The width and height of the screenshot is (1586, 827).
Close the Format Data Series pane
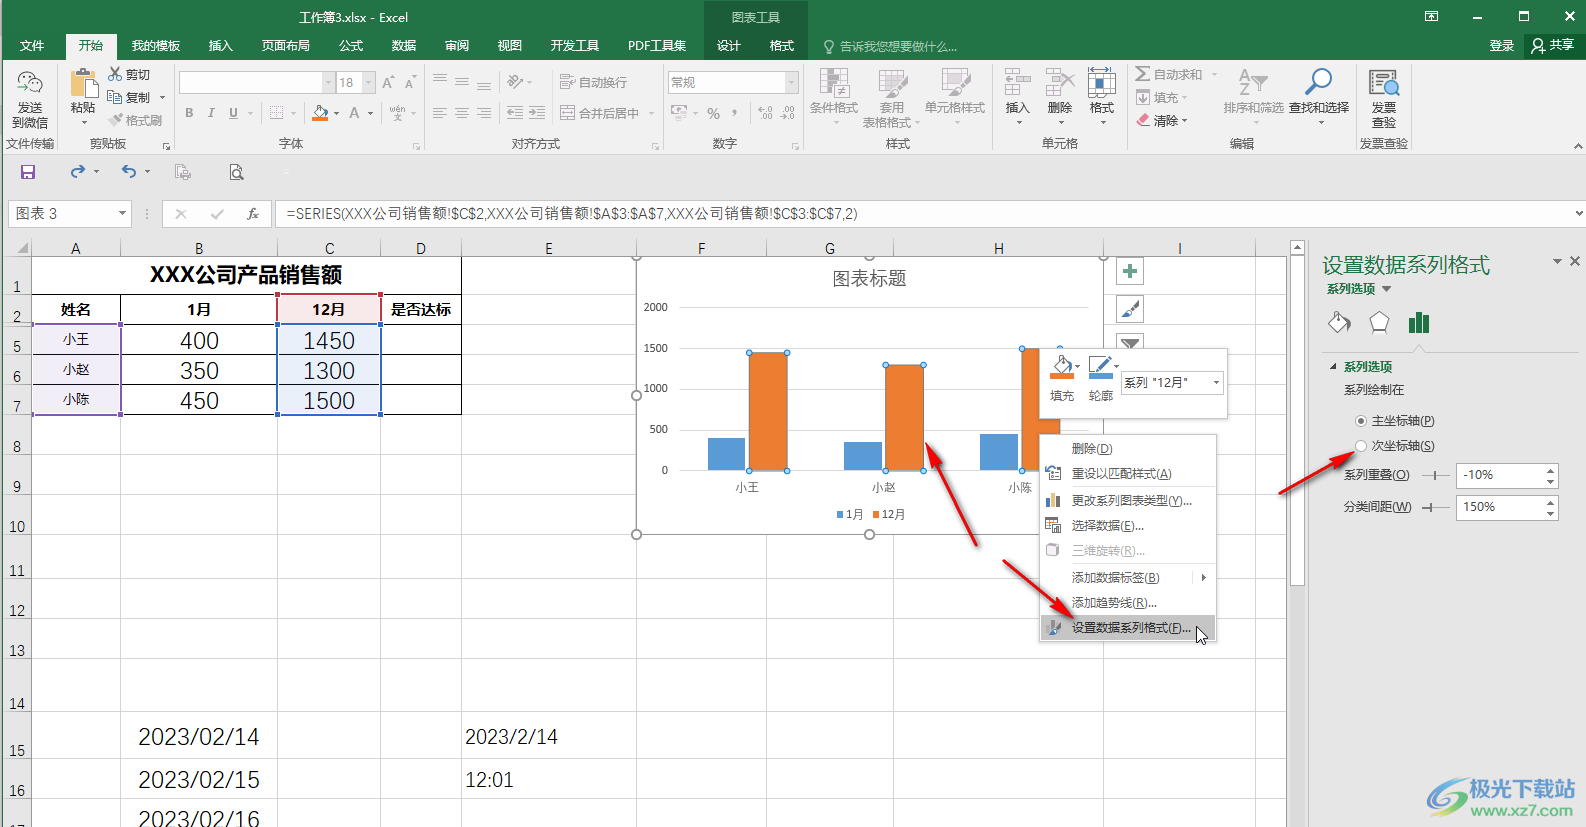pyautogui.click(x=1575, y=261)
